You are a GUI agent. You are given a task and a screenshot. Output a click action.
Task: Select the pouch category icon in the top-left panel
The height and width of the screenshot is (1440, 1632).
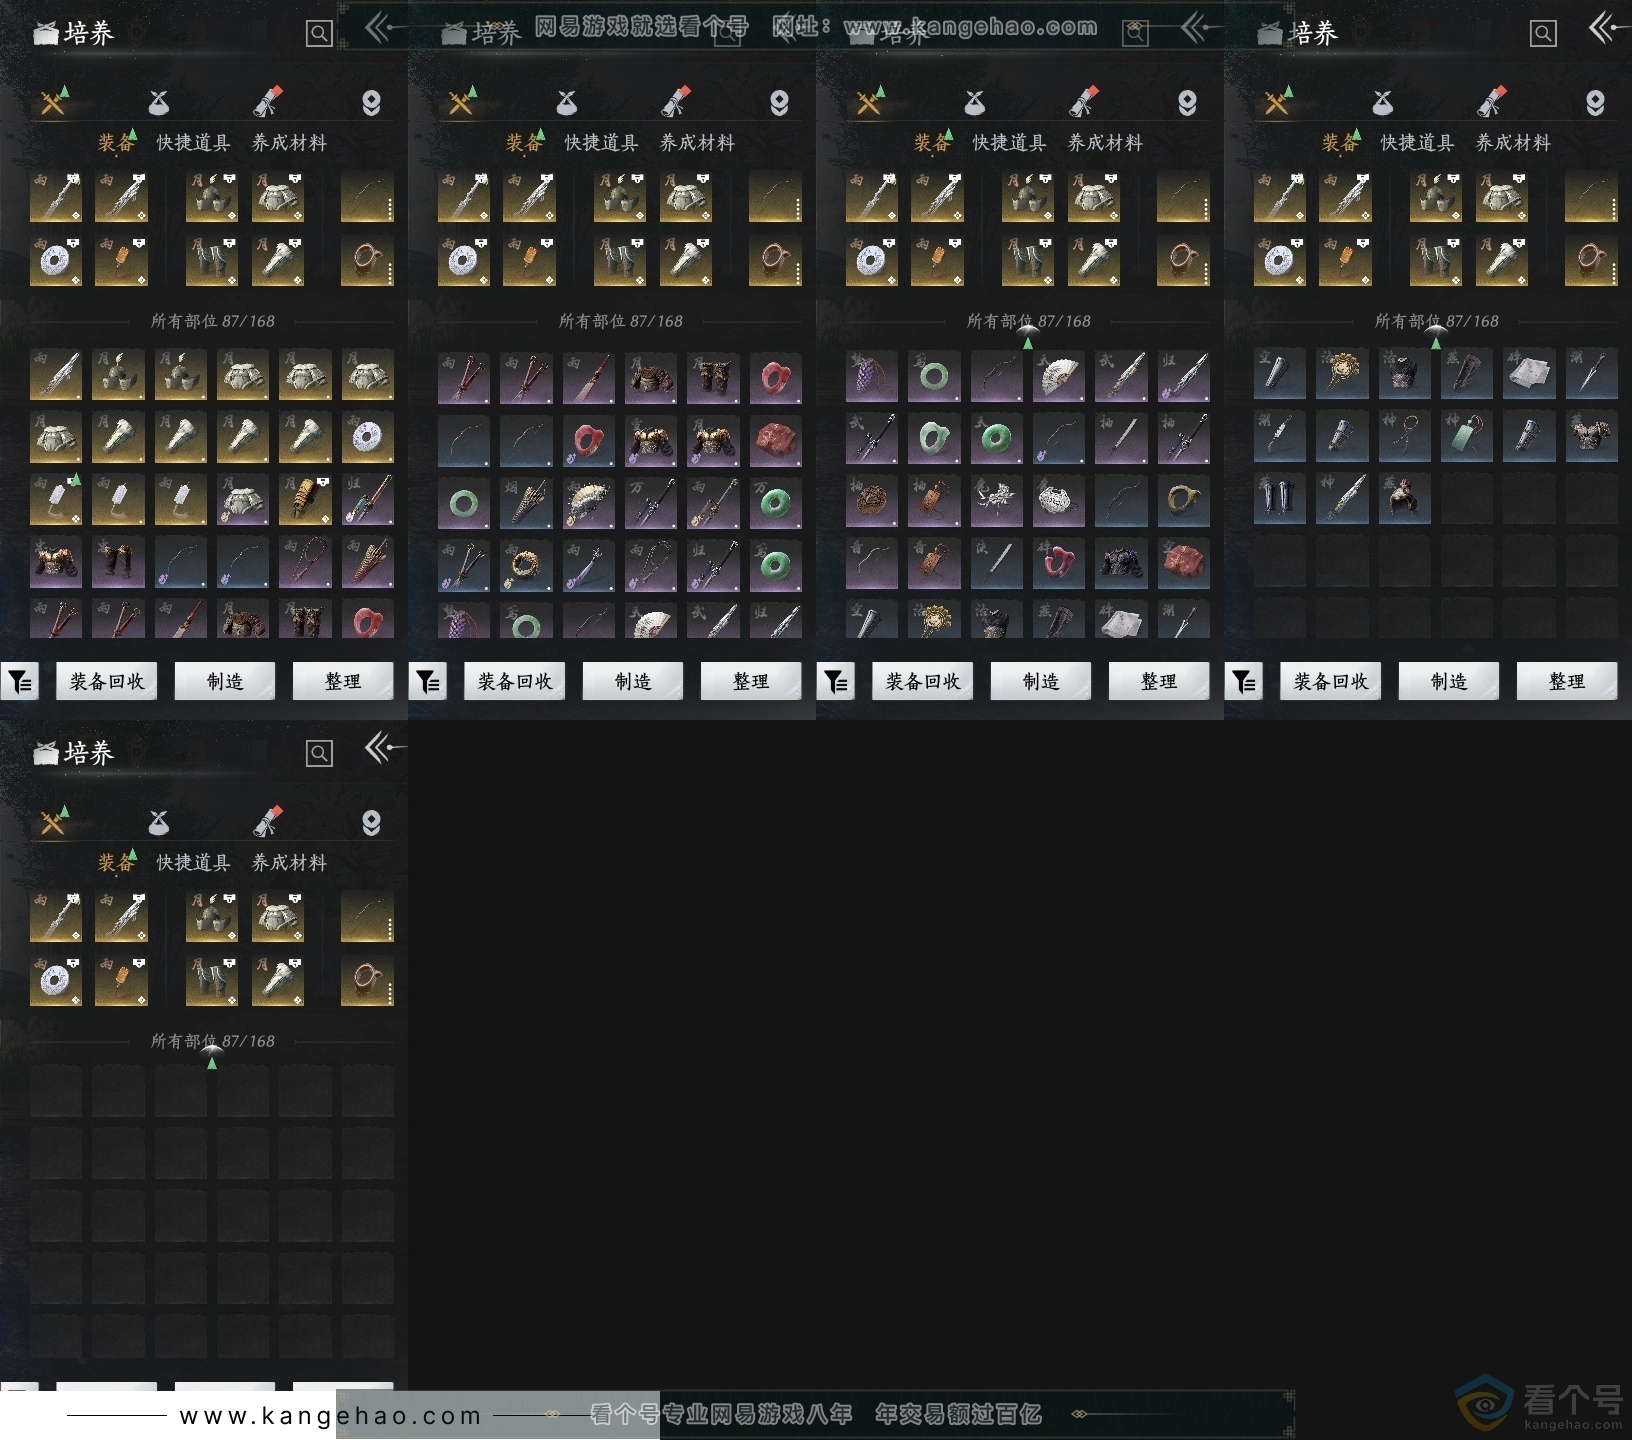[159, 103]
